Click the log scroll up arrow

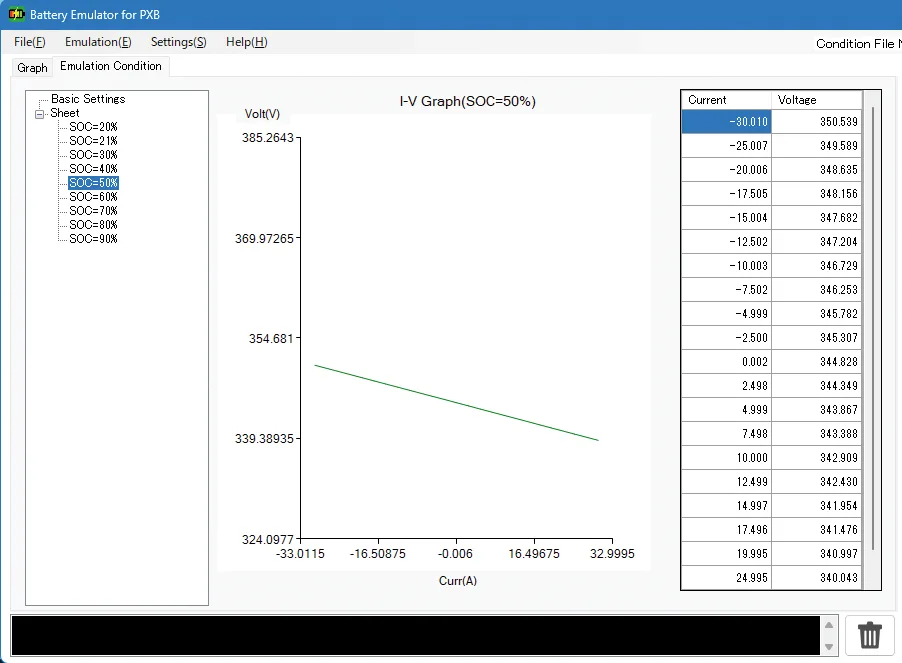click(829, 625)
